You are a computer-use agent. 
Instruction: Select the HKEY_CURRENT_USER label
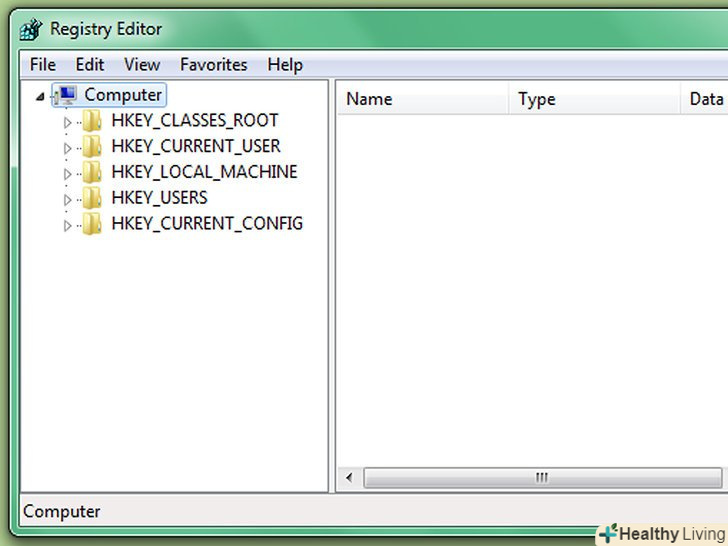196,147
